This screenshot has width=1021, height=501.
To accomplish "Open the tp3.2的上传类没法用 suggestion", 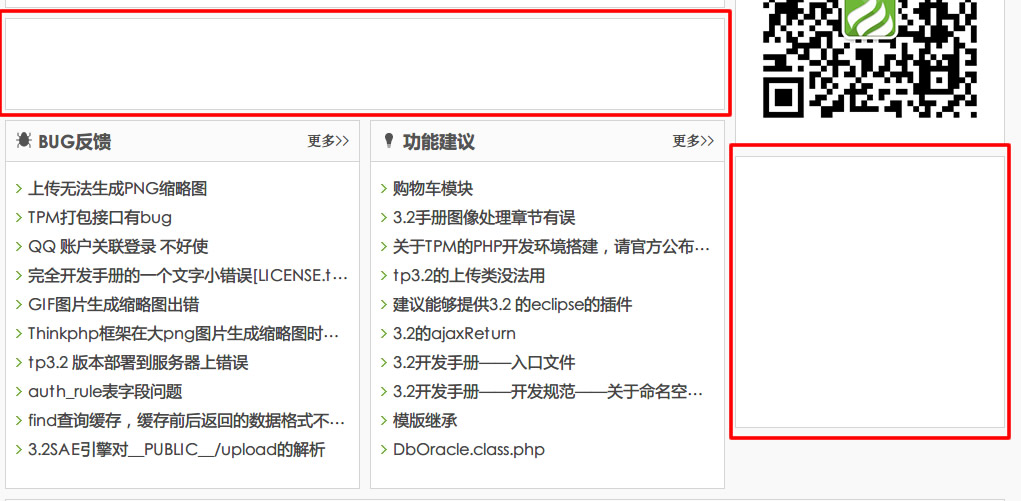I will tap(468, 275).
